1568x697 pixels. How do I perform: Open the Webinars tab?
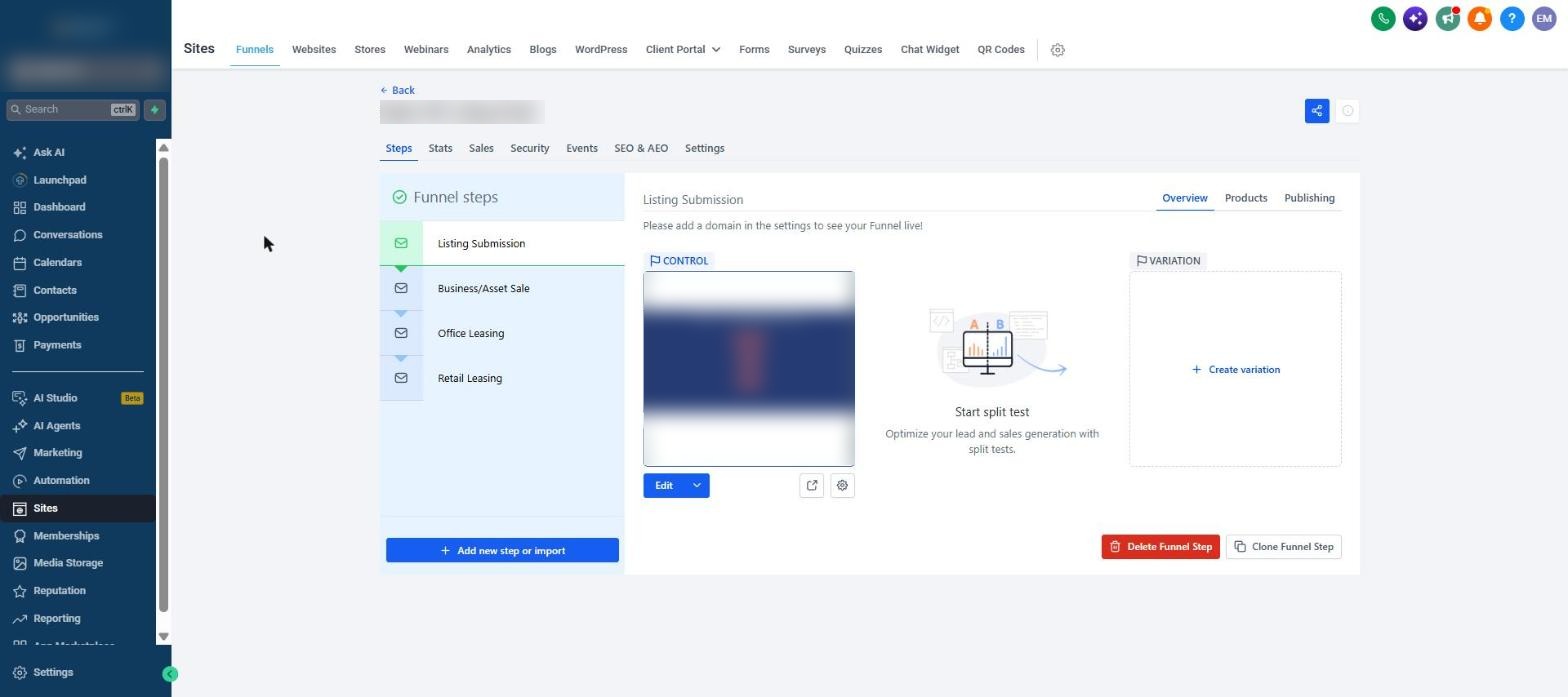point(426,50)
